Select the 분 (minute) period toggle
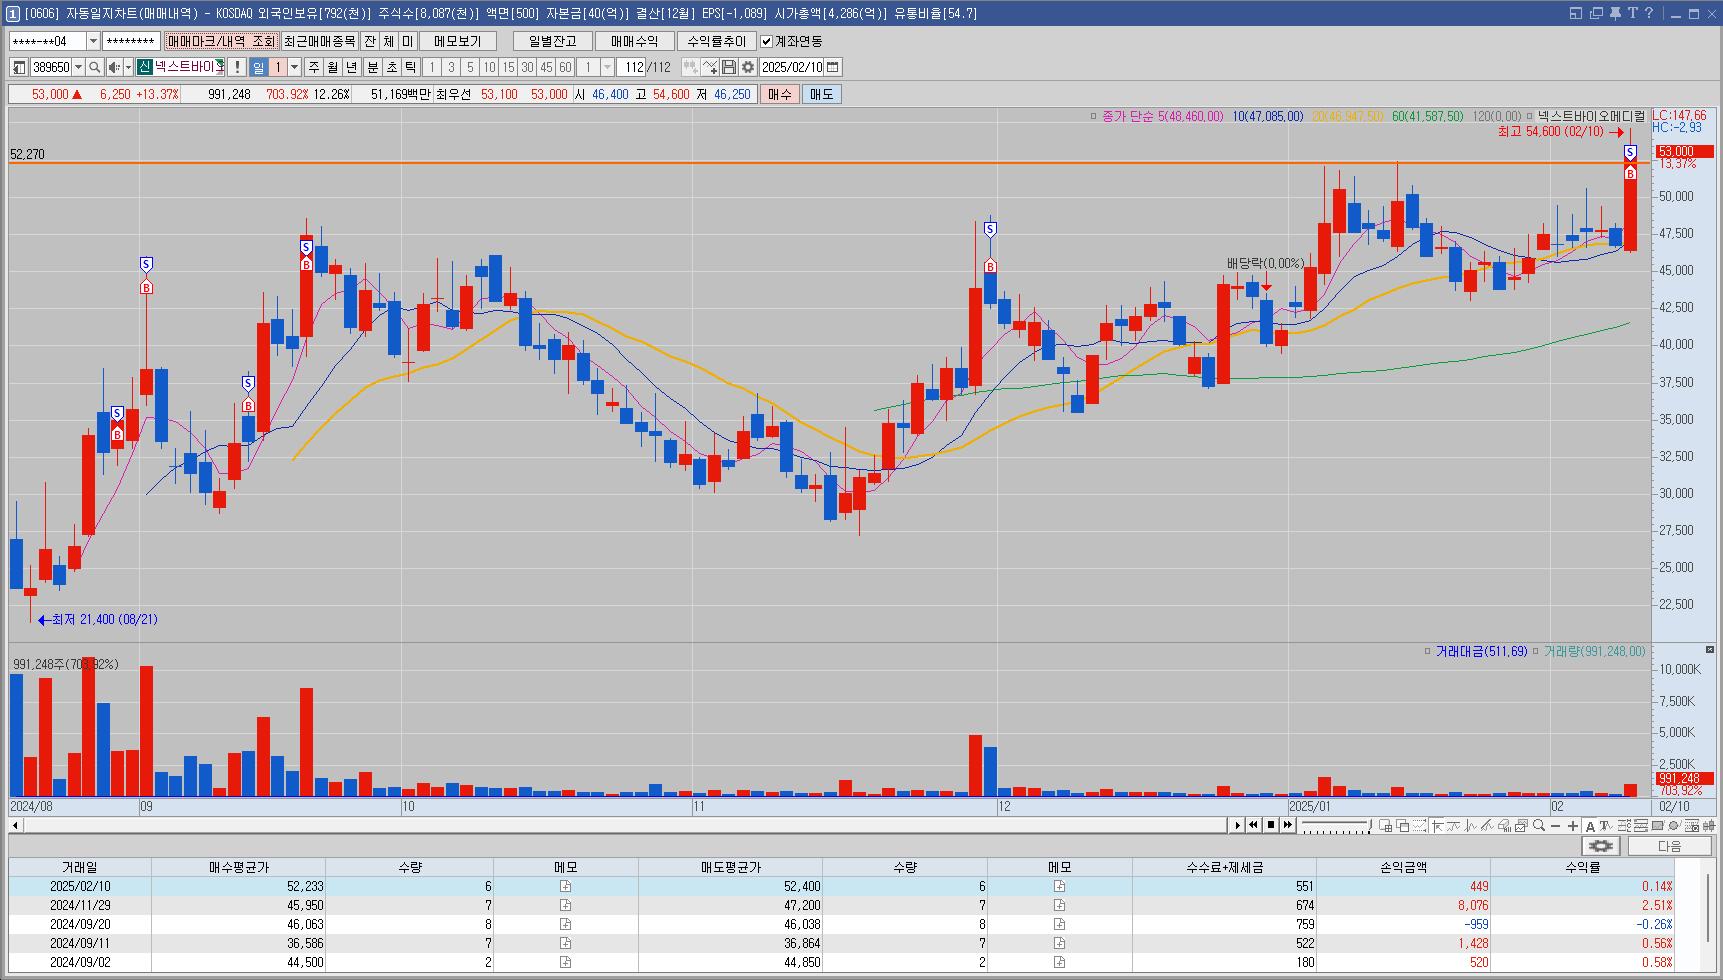This screenshot has height=980, width=1723. click(x=373, y=67)
